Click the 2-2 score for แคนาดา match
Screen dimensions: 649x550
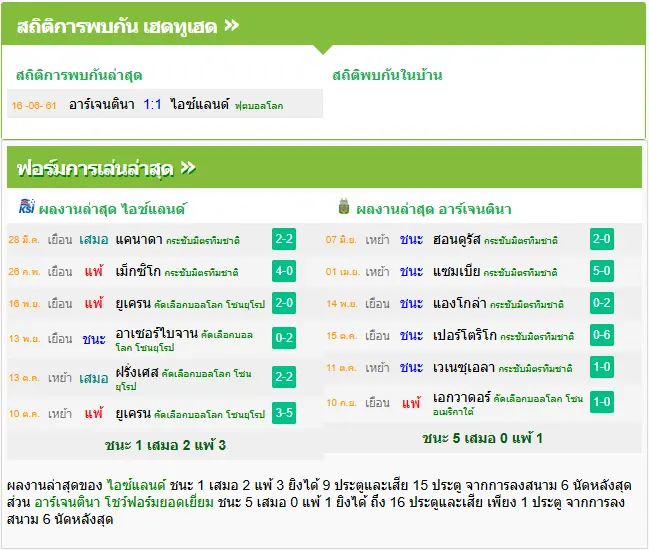point(284,239)
